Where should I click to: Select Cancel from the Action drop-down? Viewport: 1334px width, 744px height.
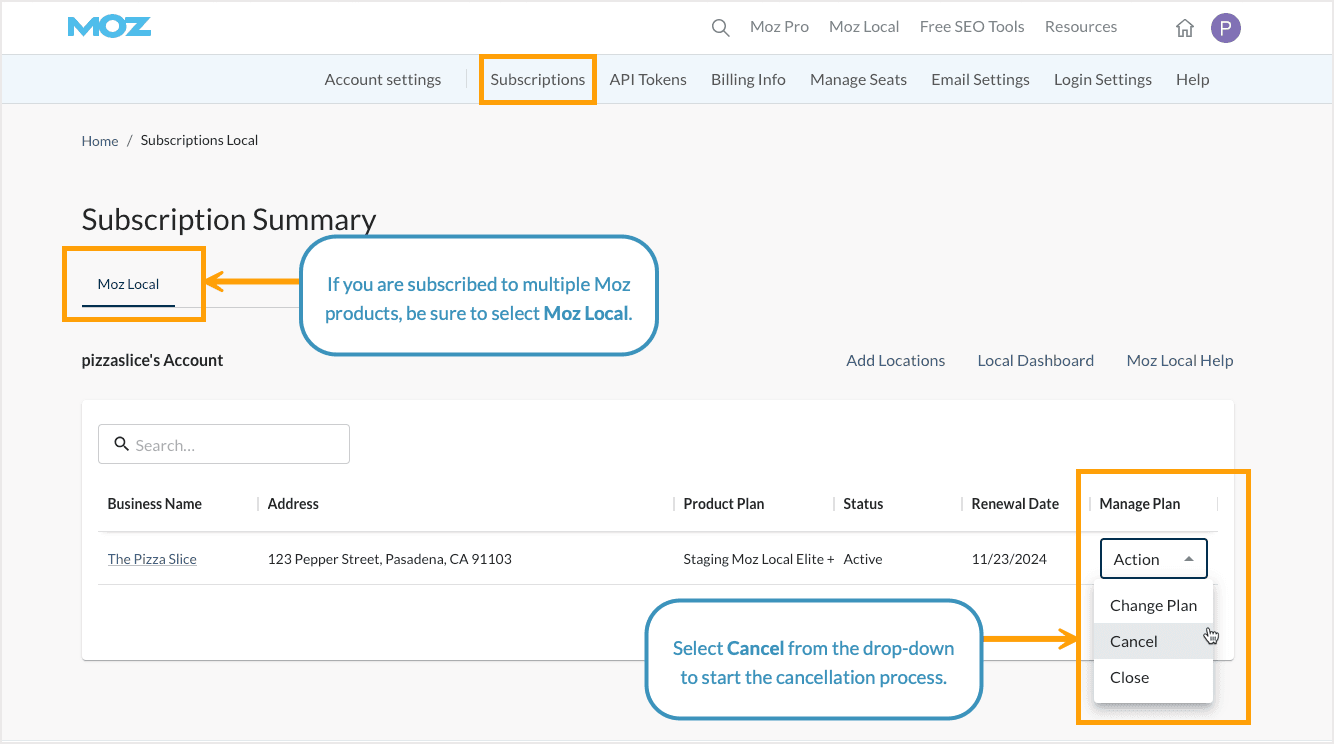coord(1133,641)
